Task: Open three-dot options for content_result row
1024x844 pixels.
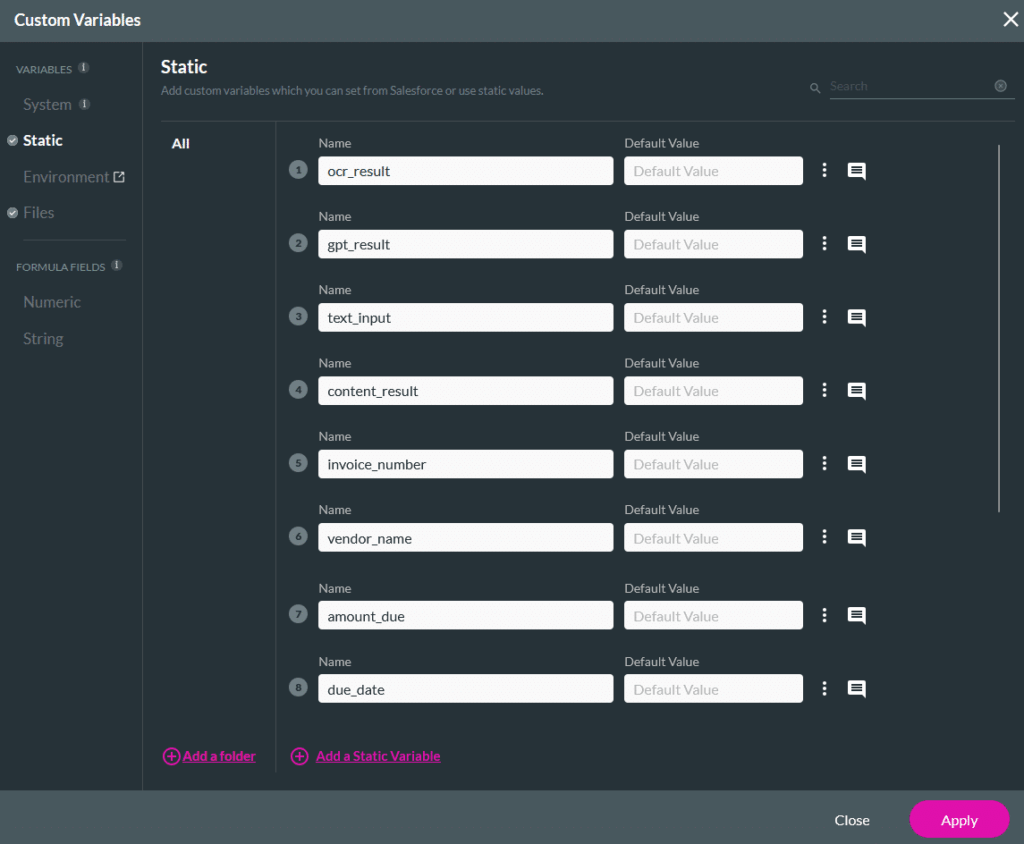Action: pyautogui.click(x=824, y=391)
